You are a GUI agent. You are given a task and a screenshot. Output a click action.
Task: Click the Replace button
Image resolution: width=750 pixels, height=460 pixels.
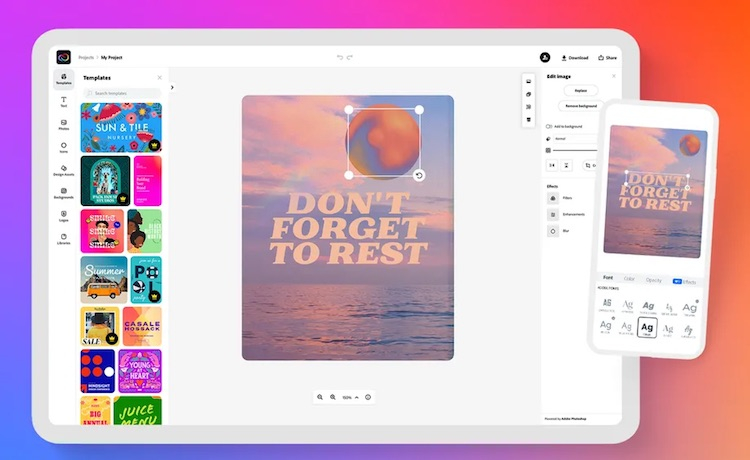580,91
